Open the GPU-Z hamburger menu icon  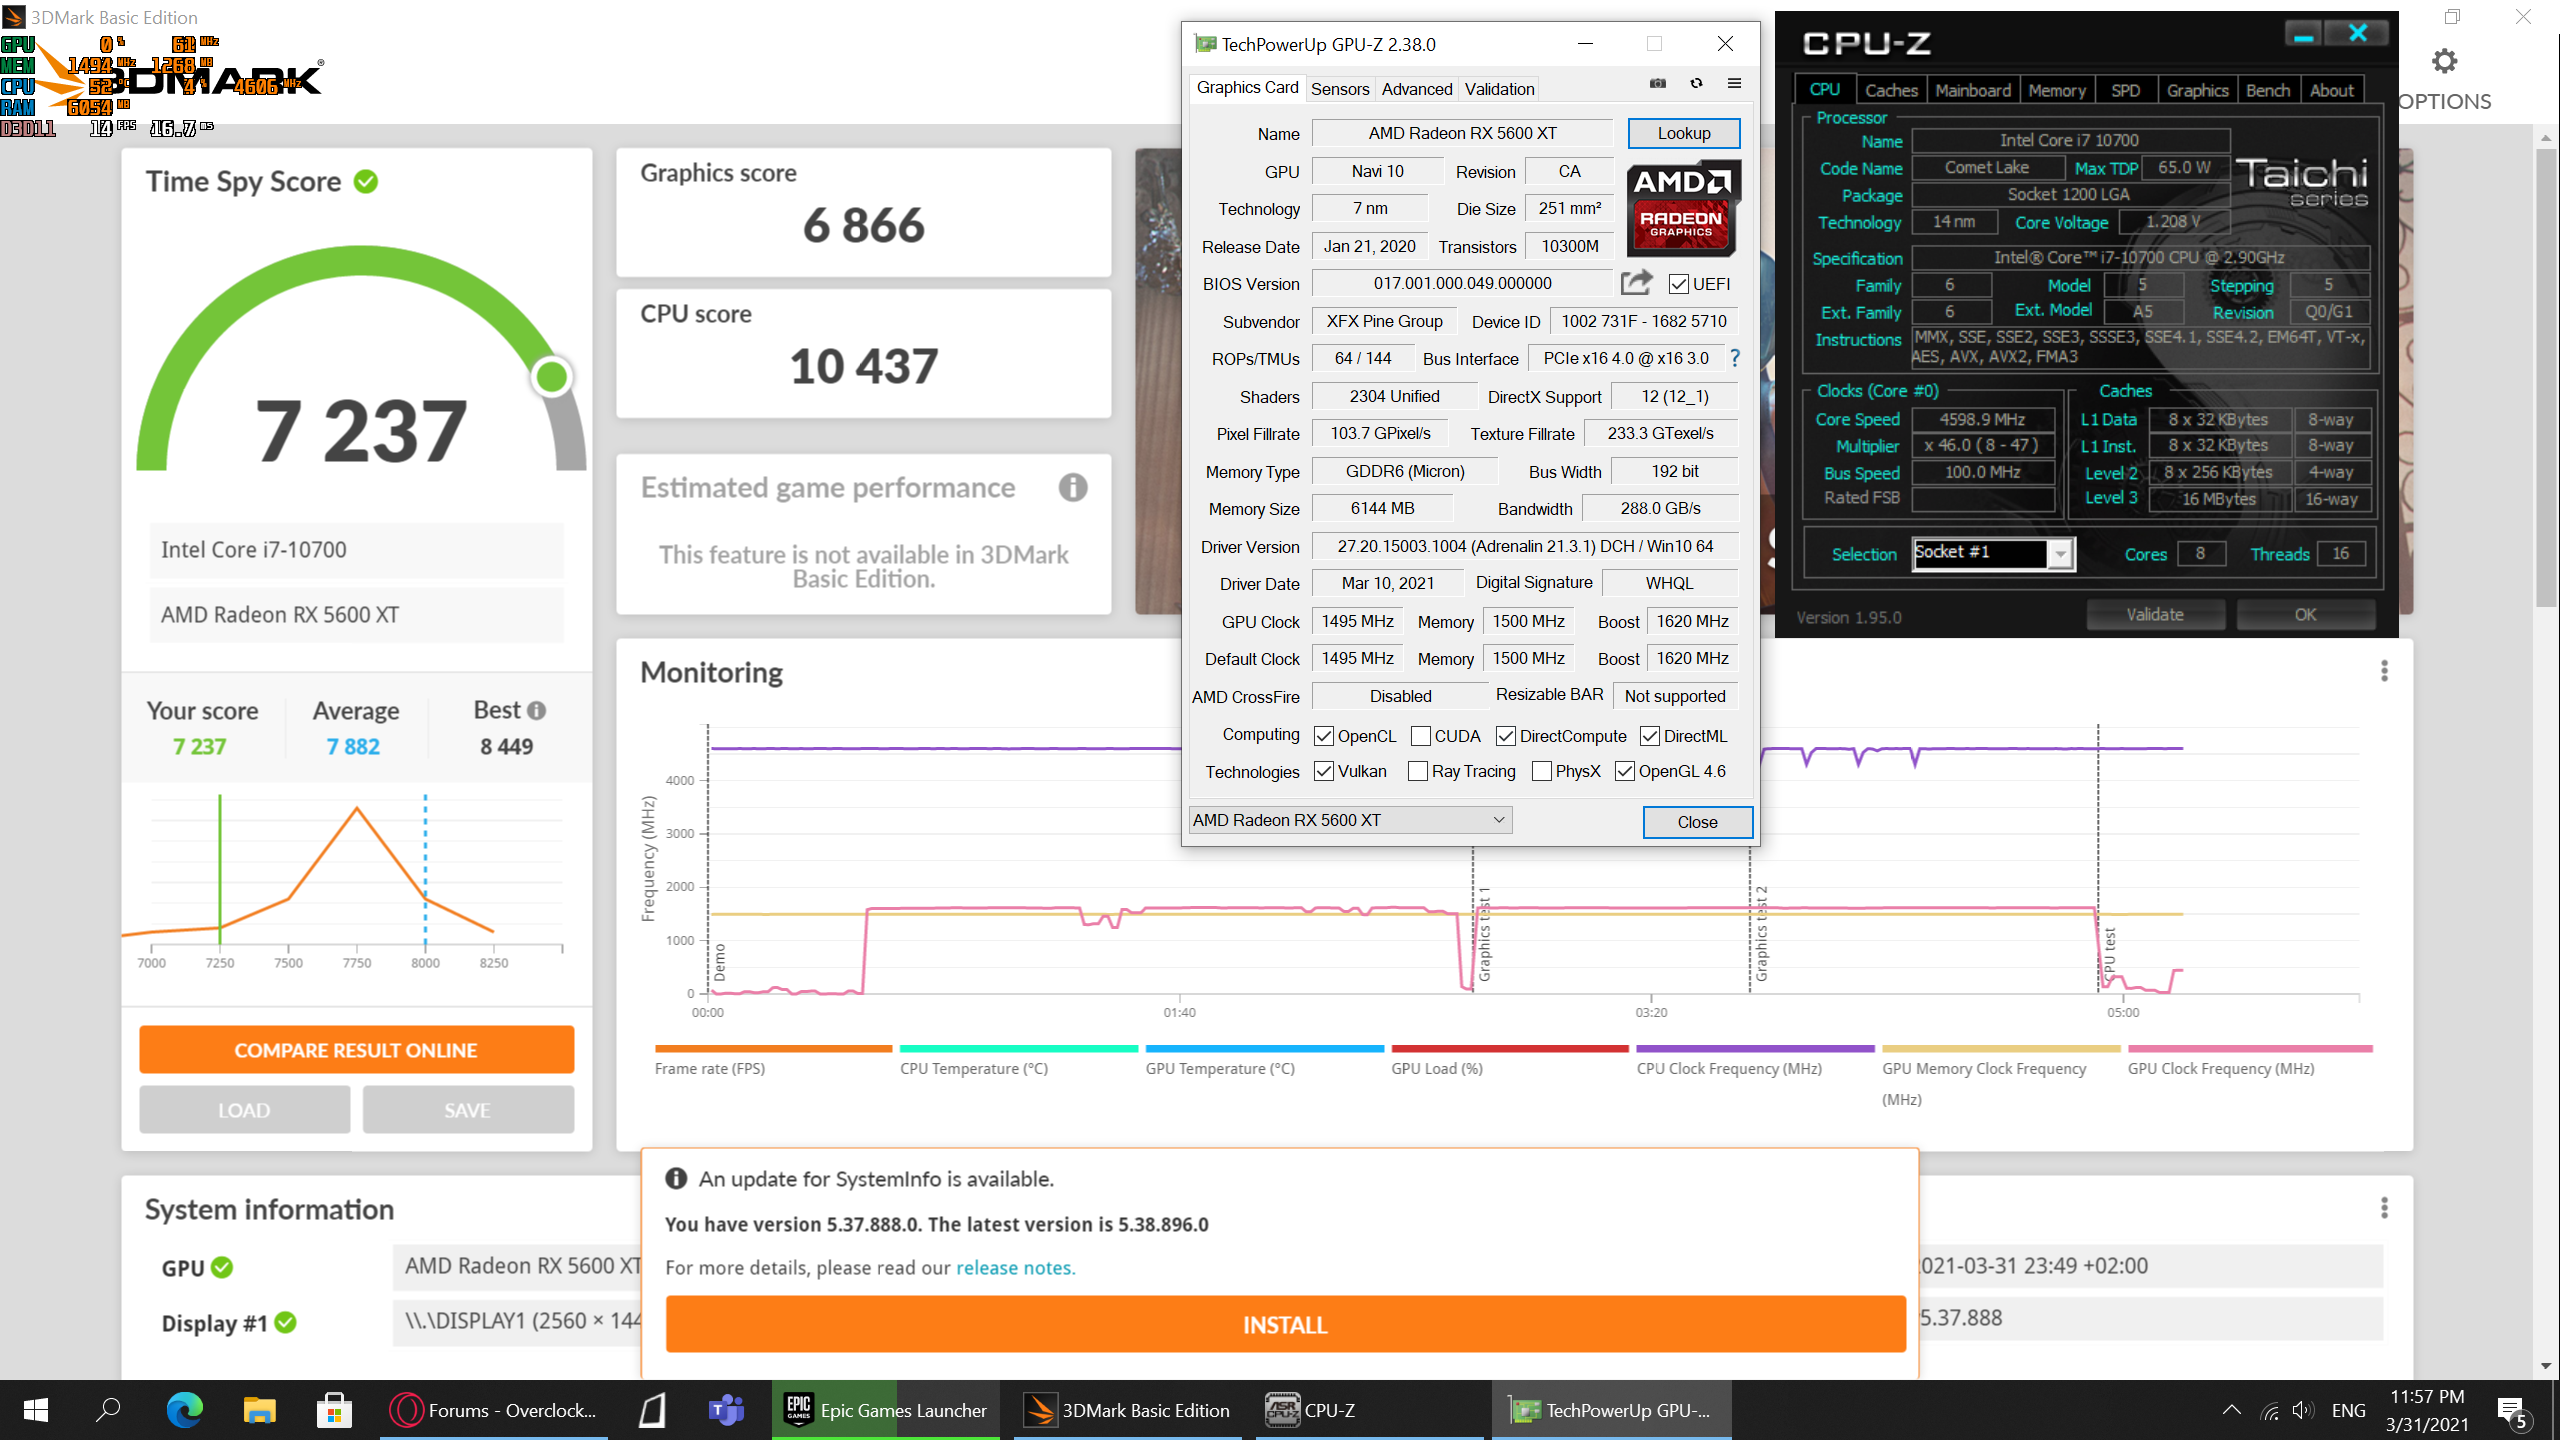pos(1734,84)
